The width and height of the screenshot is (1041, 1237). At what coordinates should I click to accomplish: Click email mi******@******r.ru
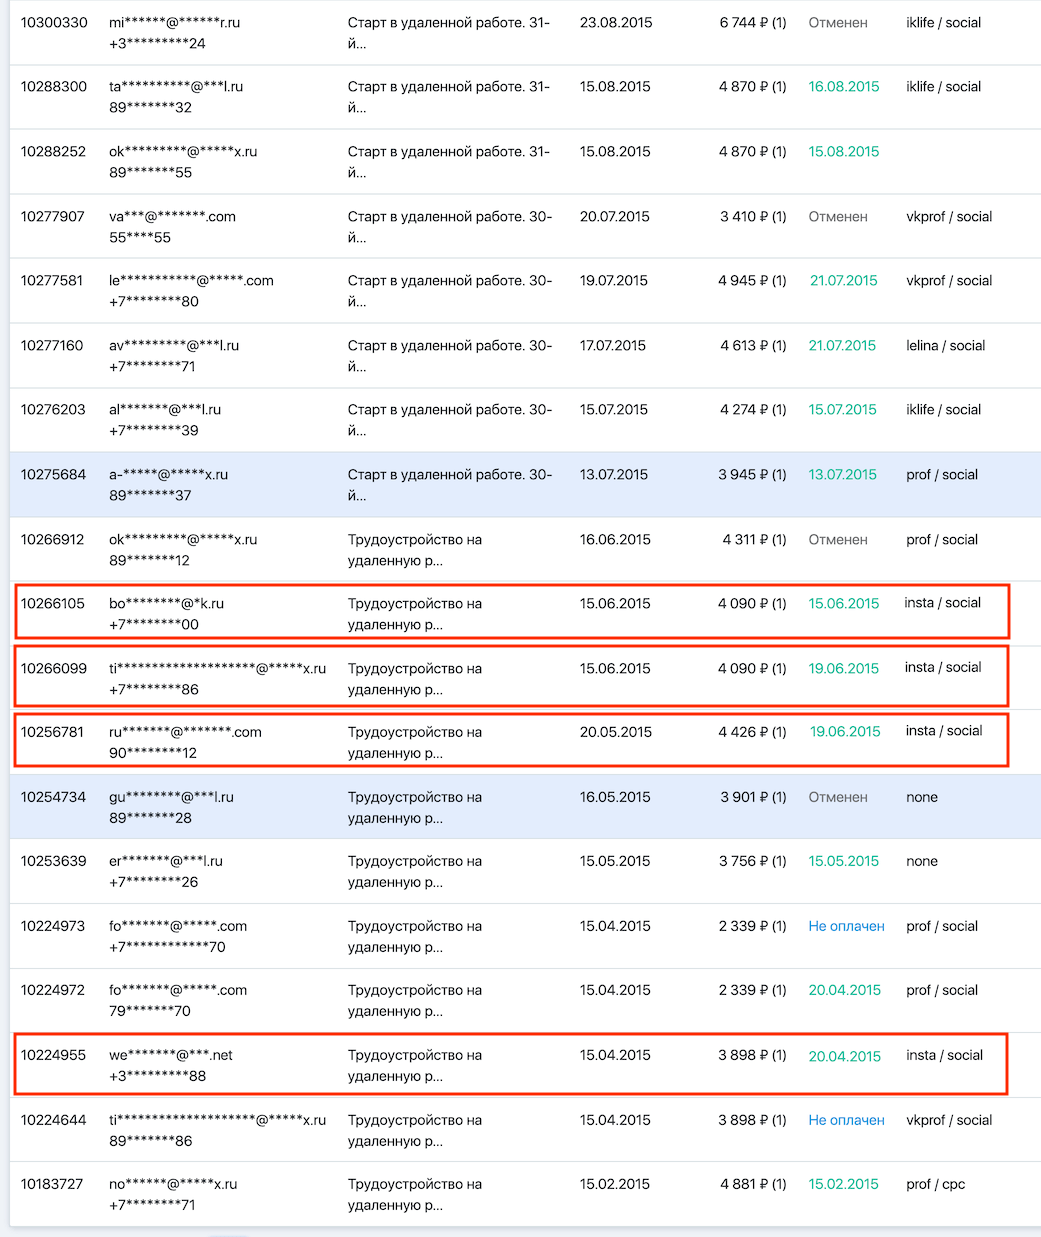(175, 22)
